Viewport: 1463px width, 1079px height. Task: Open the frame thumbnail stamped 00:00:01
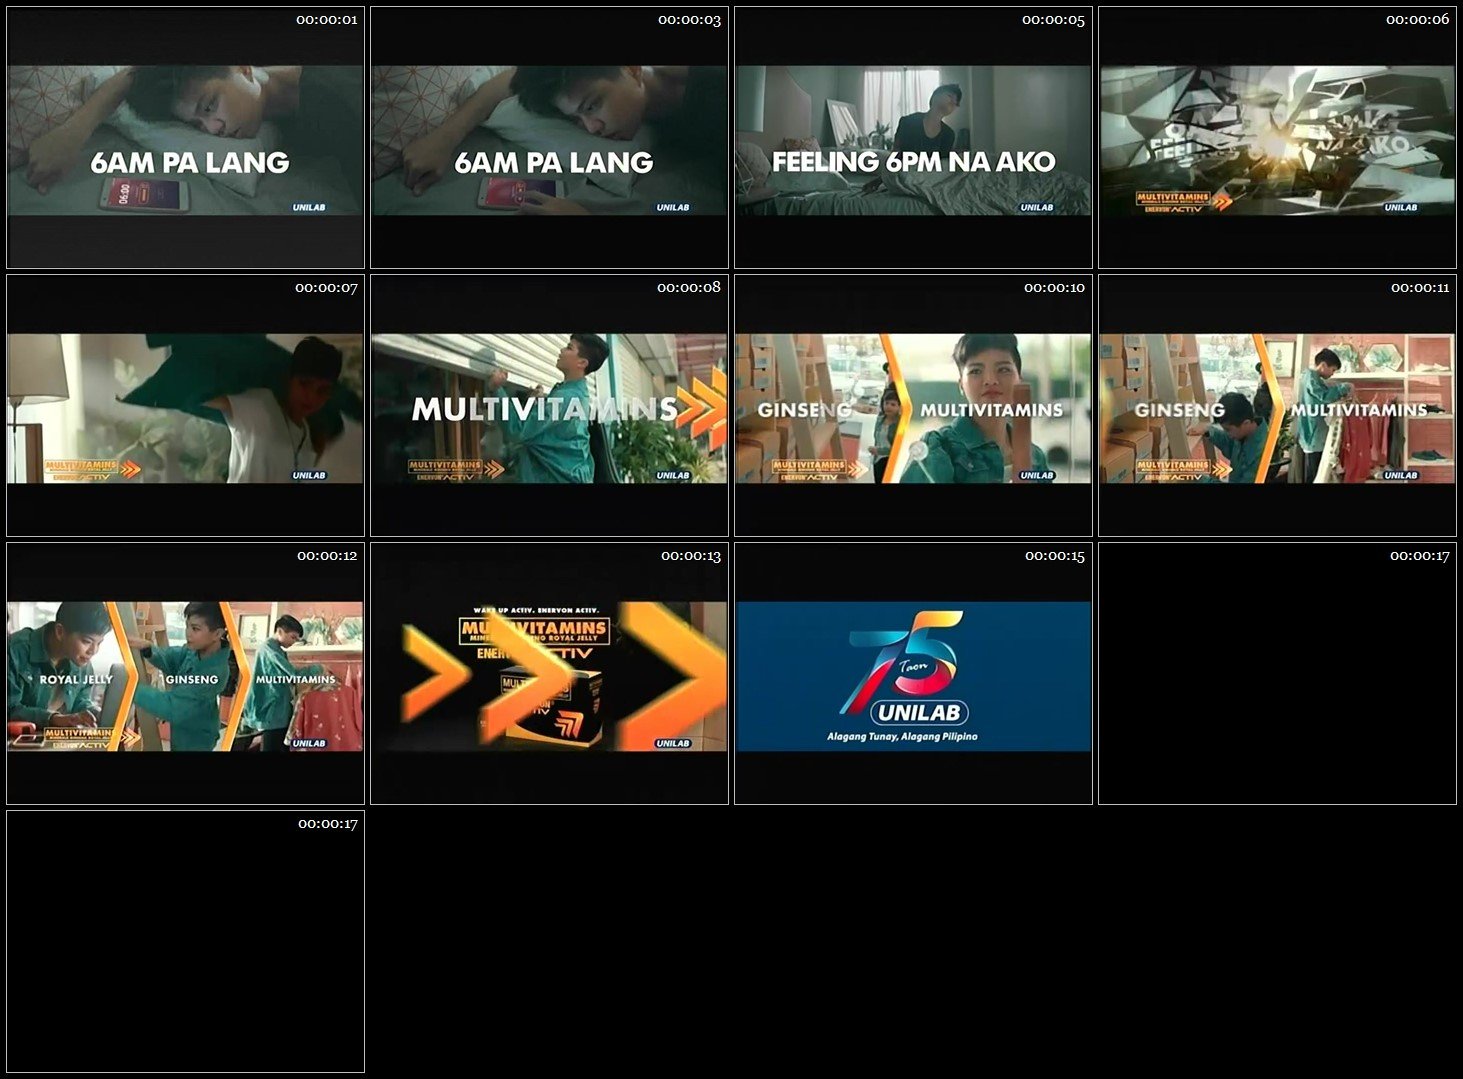(185, 138)
